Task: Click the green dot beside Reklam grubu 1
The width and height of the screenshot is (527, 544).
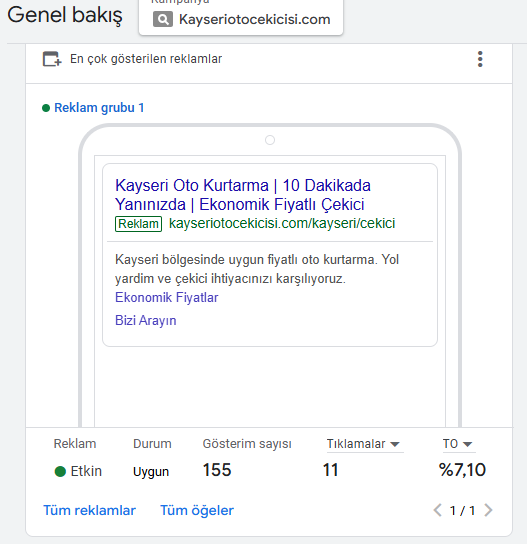Action: [x=46, y=108]
